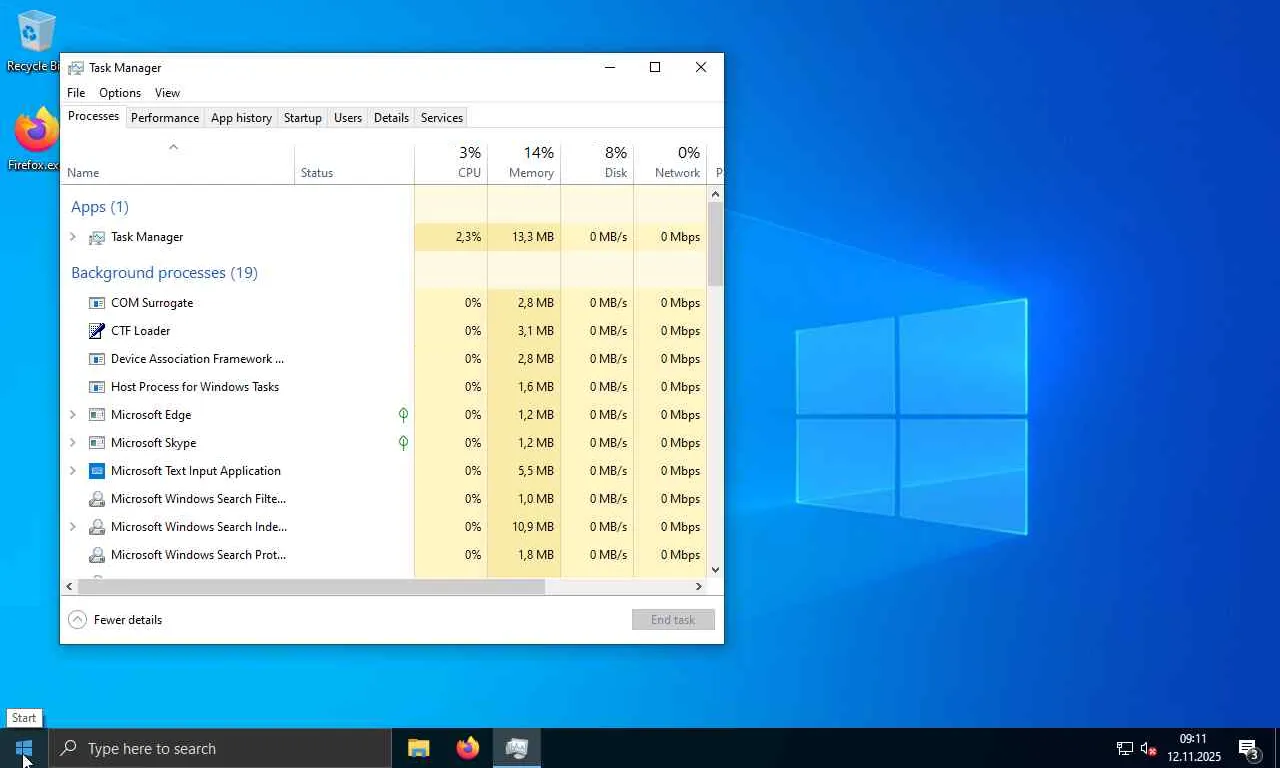Click the Microsoft Skype process icon
Image resolution: width=1280 pixels, height=768 pixels.
pyautogui.click(x=97, y=443)
